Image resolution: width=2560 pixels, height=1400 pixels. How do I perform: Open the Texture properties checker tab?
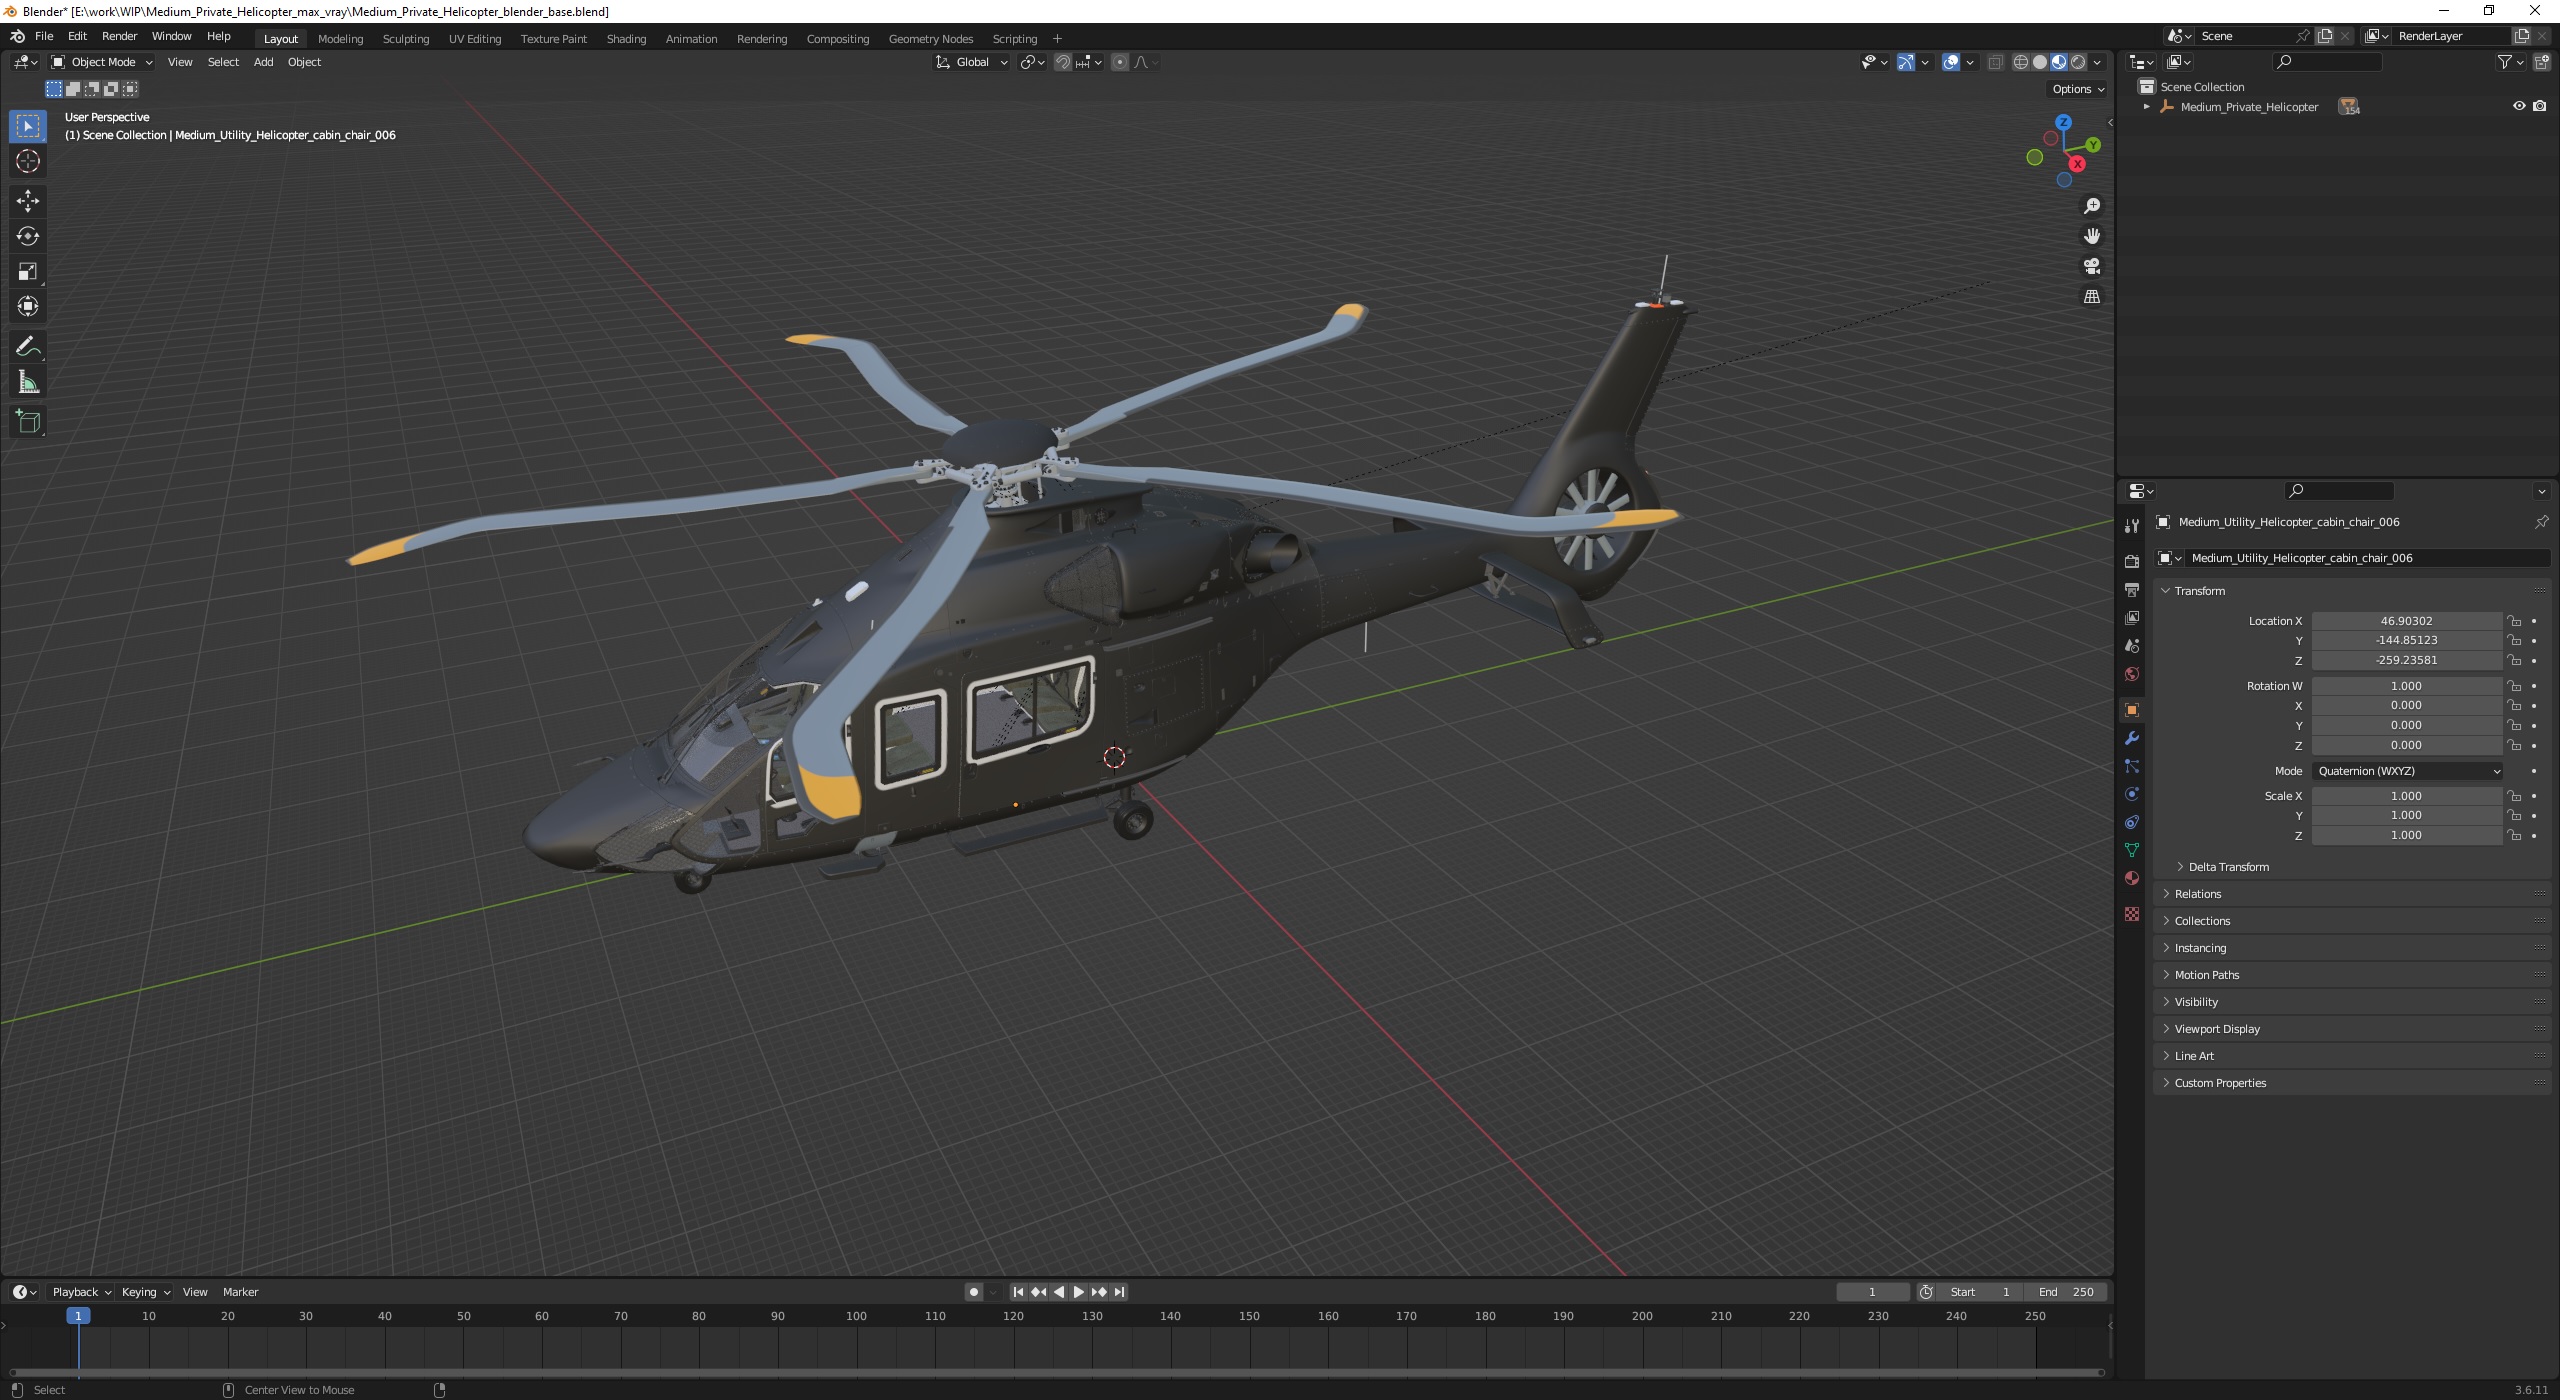click(x=2132, y=914)
